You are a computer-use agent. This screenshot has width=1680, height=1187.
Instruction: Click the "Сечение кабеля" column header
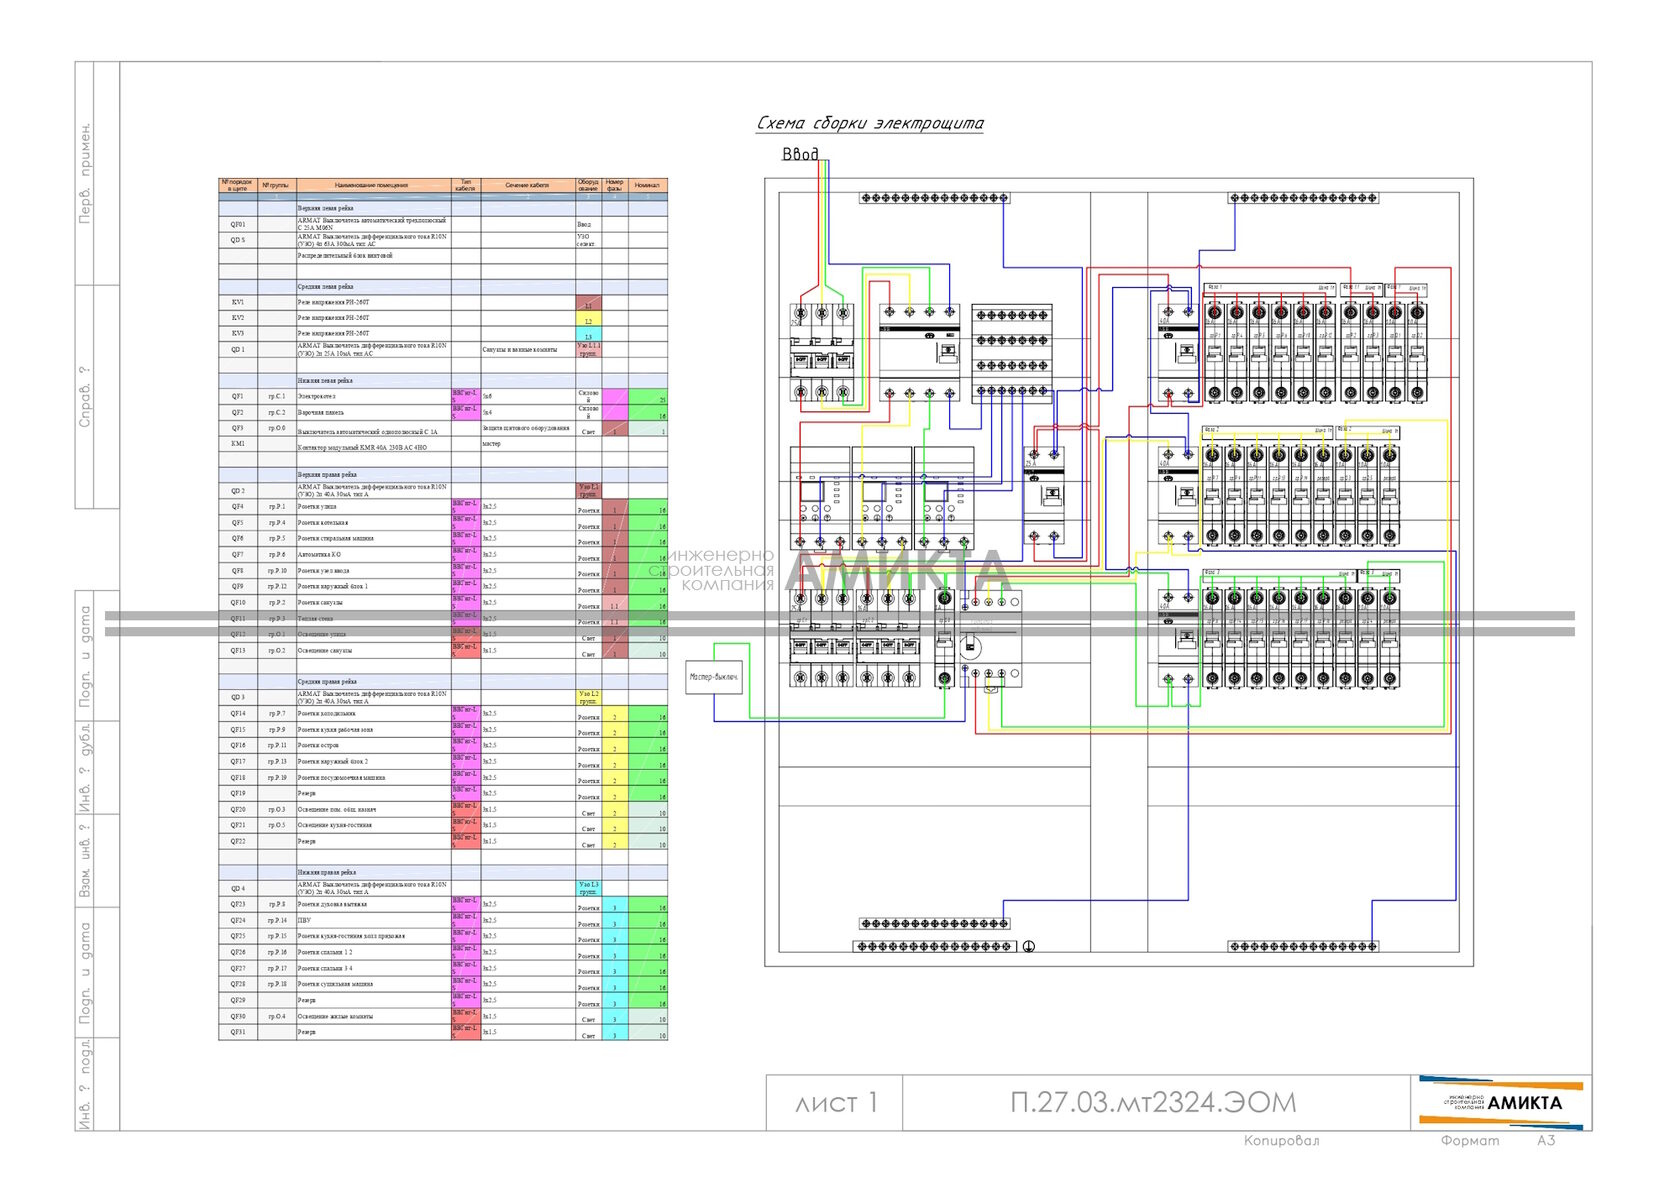click(x=527, y=185)
